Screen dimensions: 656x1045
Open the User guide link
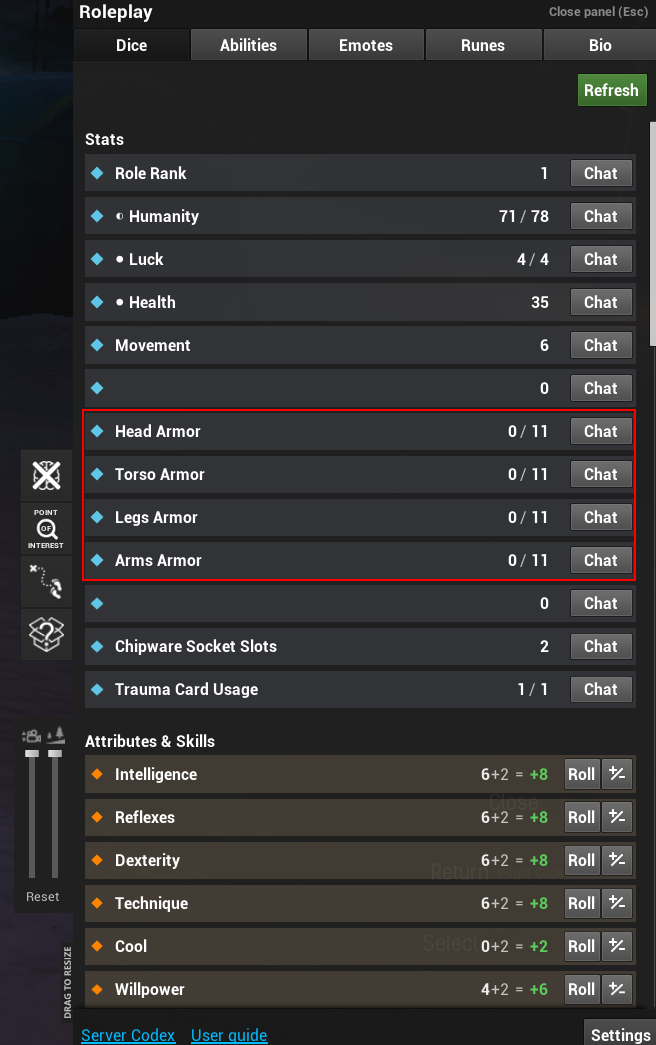pos(229,1035)
